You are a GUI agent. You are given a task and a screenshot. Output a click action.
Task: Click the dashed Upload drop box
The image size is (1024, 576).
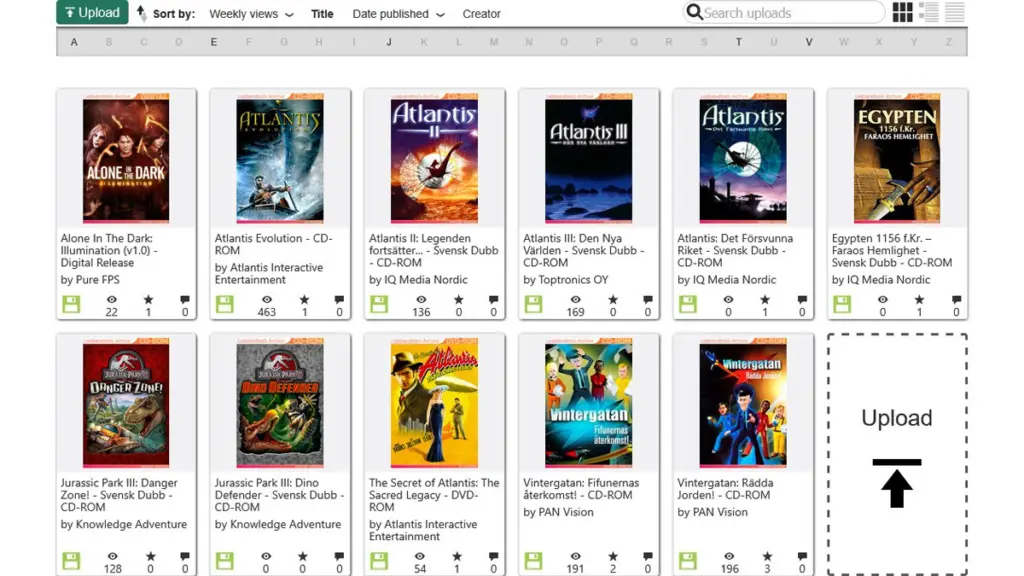897,455
